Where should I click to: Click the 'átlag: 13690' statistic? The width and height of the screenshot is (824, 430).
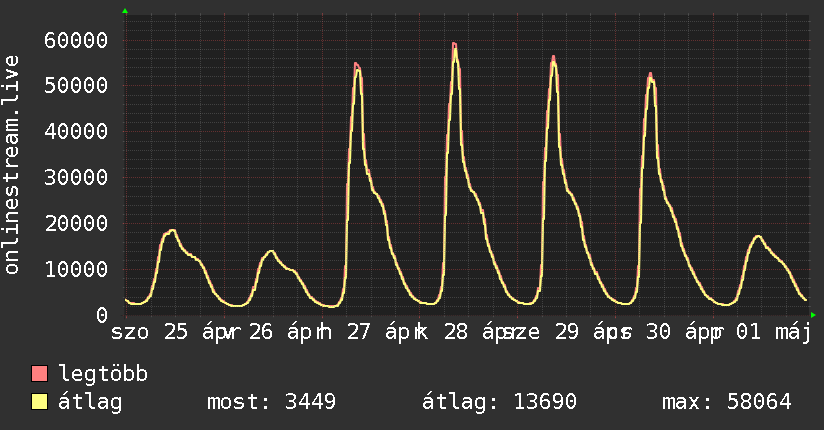(x=499, y=402)
